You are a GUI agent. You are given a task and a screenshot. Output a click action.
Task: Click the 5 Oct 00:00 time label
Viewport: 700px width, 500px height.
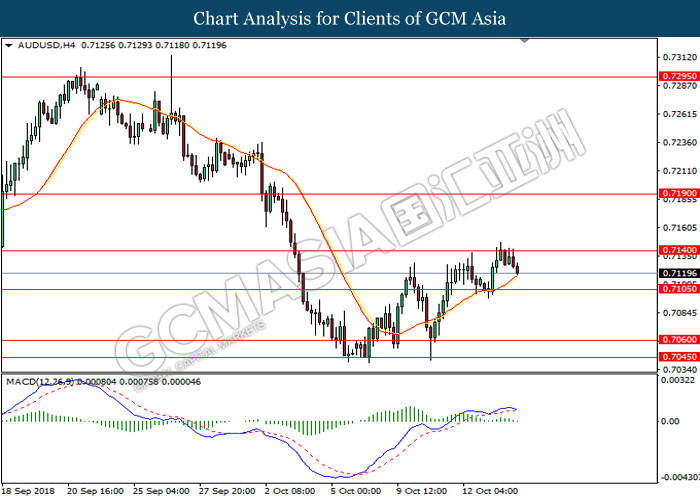click(x=356, y=491)
